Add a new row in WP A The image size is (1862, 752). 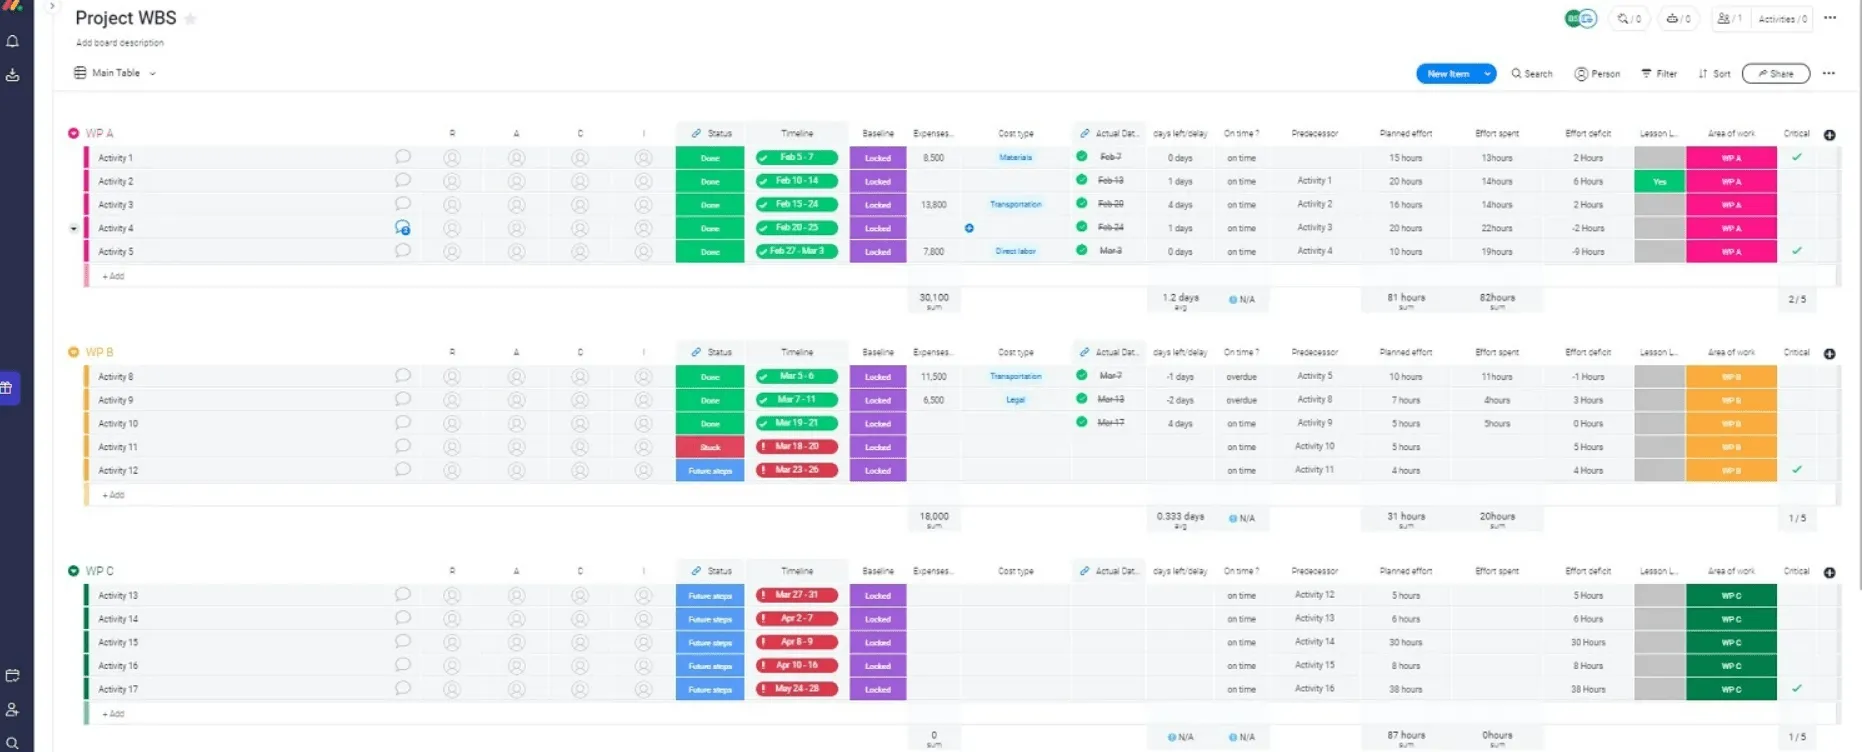pos(113,276)
